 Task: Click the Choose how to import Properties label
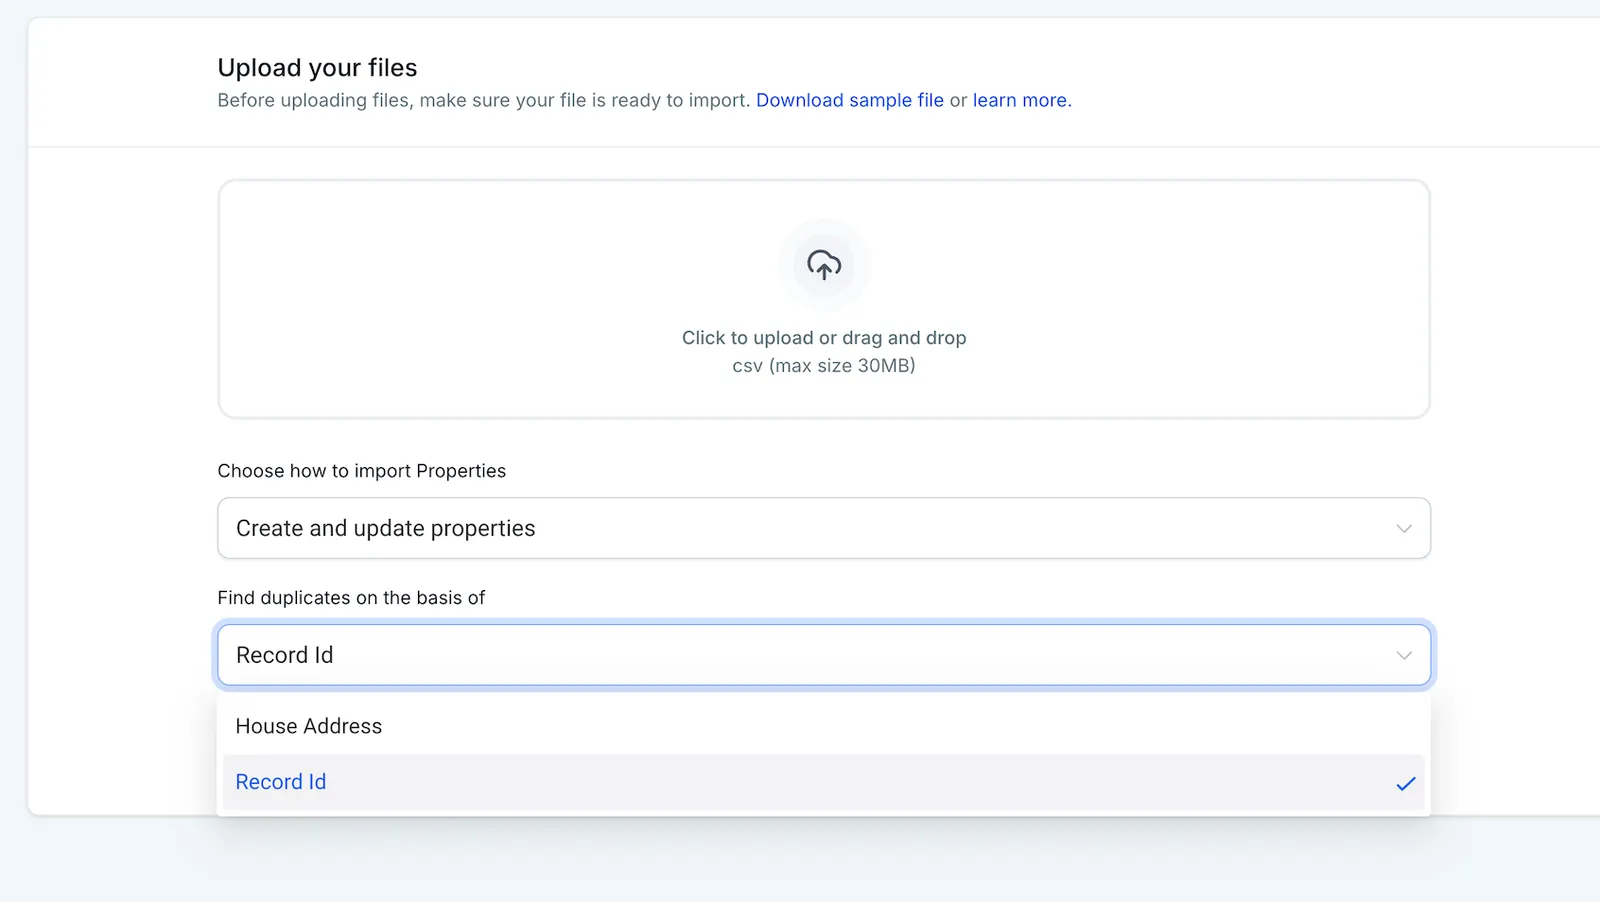pyautogui.click(x=362, y=471)
